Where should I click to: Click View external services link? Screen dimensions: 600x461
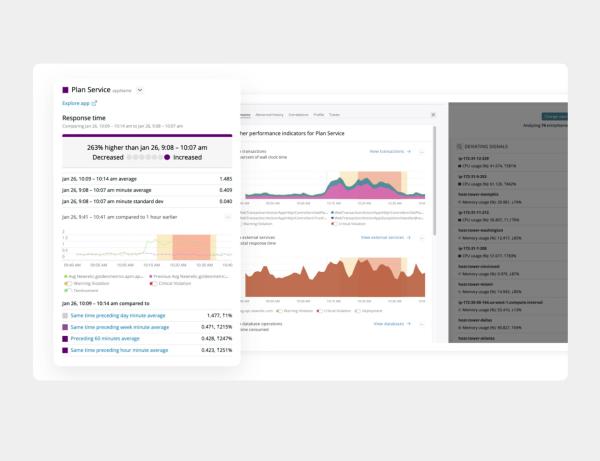click(386, 238)
